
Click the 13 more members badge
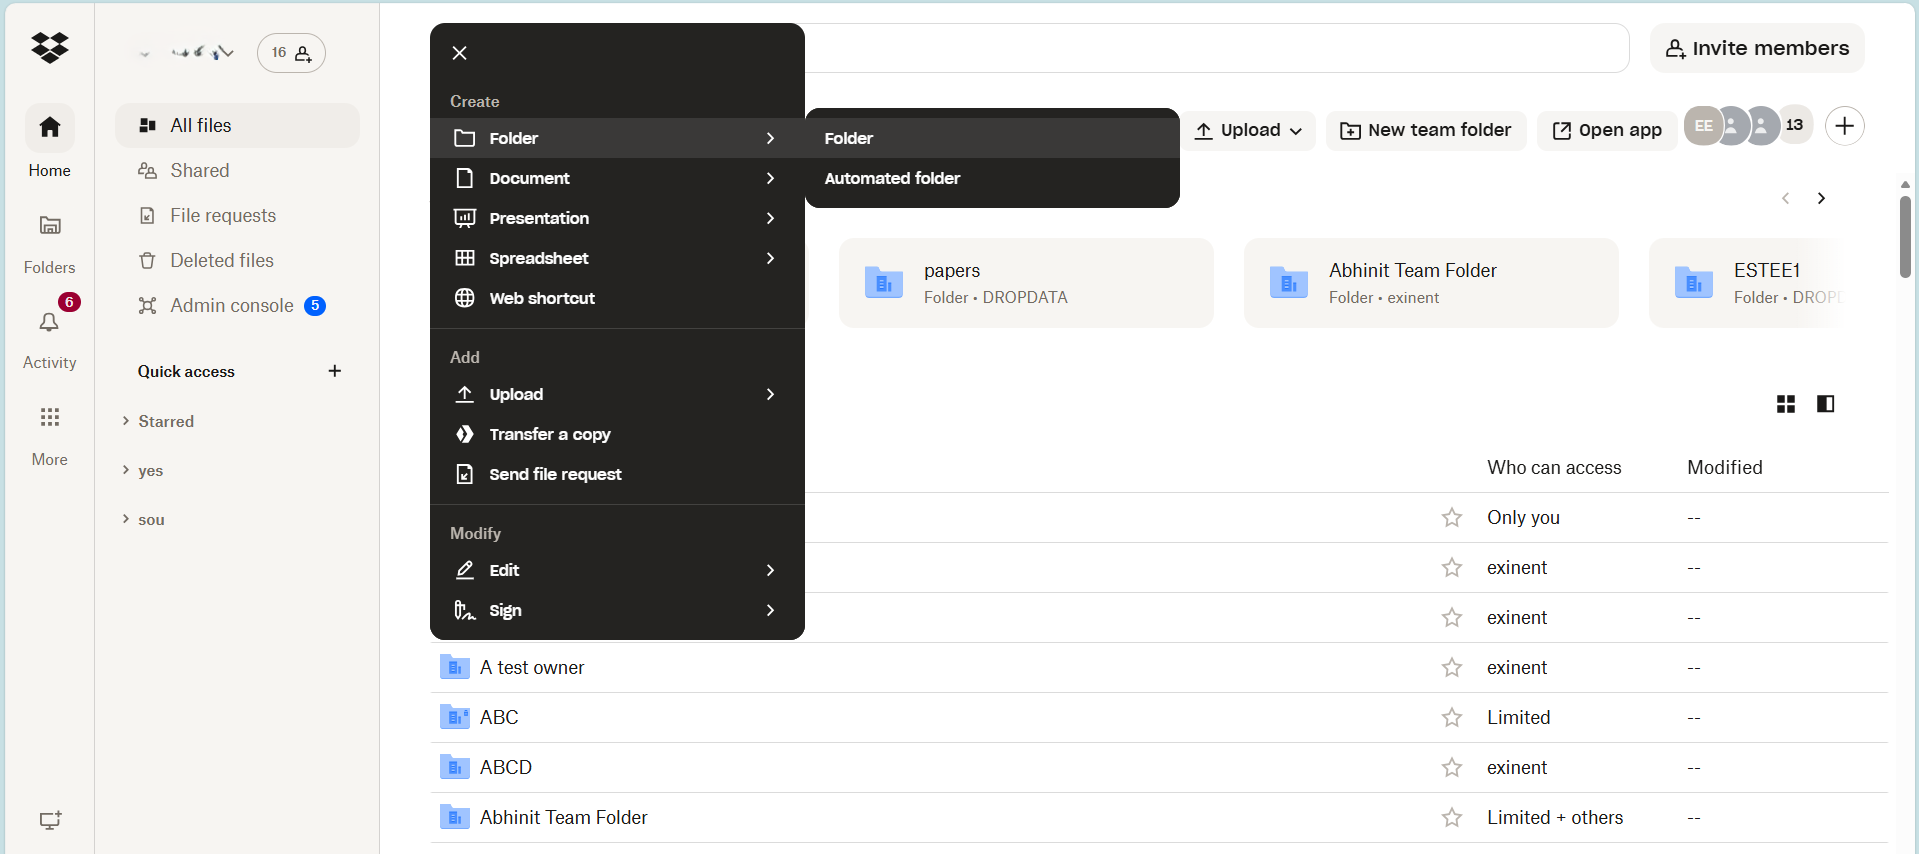(1795, 125)
